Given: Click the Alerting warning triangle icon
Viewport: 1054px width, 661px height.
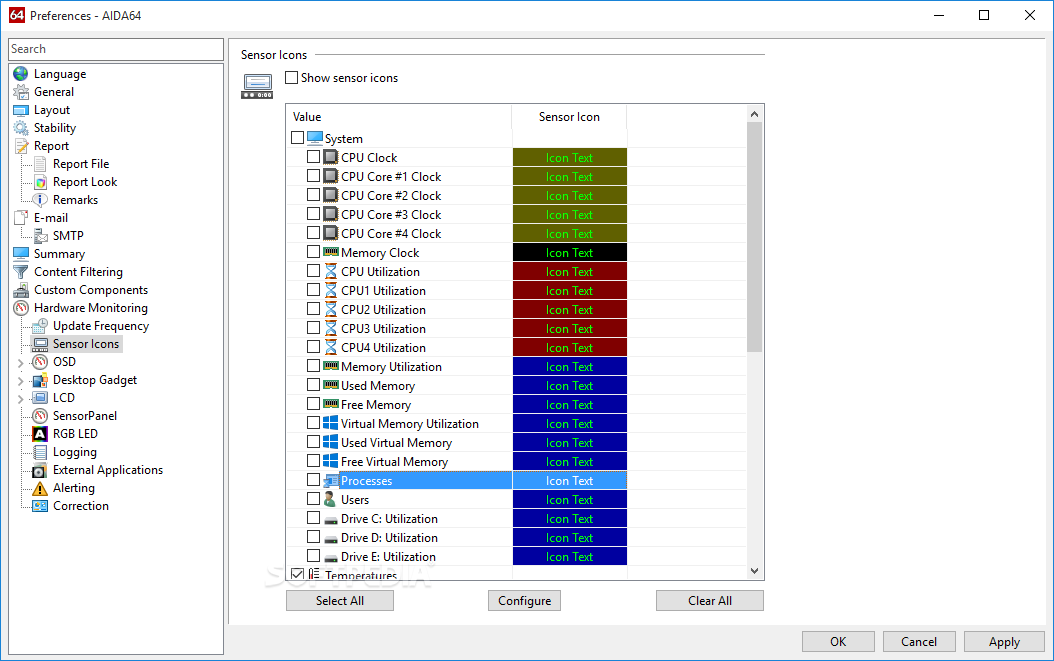Looking at the screenshot, I should pos(40,488).
